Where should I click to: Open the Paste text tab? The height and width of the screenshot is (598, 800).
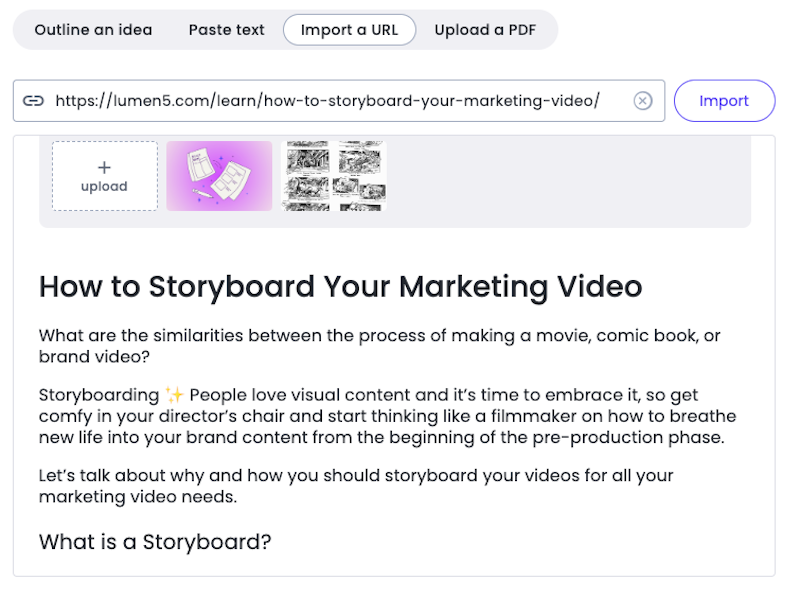click(227, 30)
